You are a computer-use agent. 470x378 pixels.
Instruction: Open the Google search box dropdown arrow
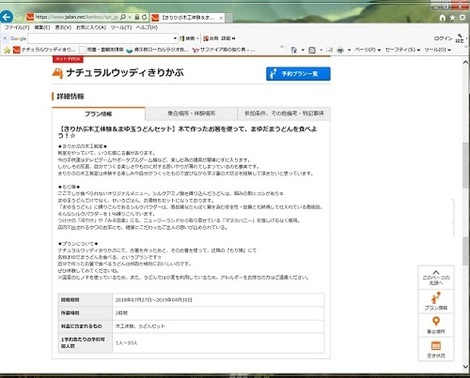pyautogui.click(x=175, y=38)
